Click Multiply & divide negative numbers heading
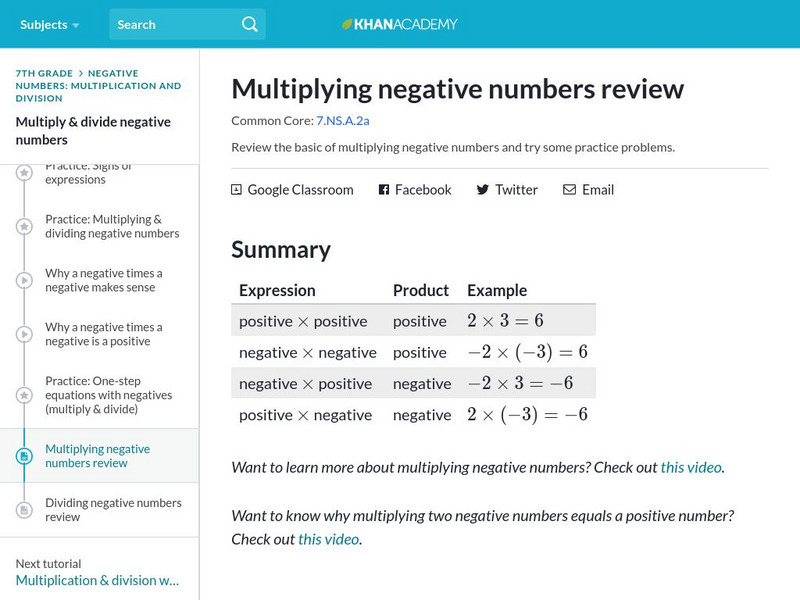 point(93,130)
